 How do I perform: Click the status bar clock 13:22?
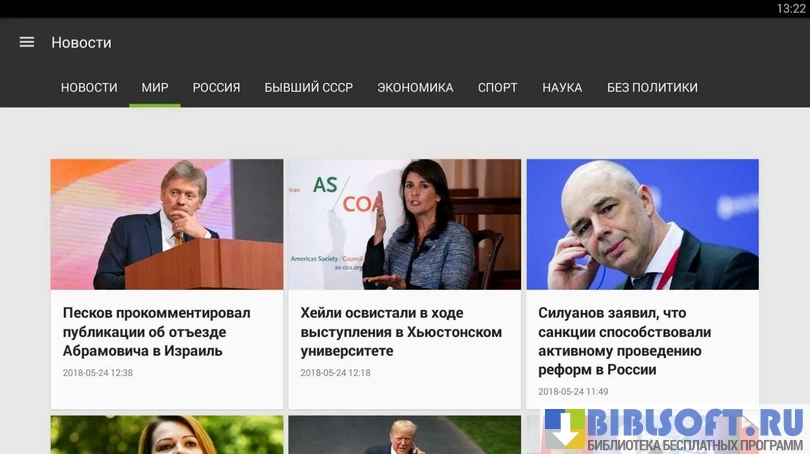click(x=791, y=9)
